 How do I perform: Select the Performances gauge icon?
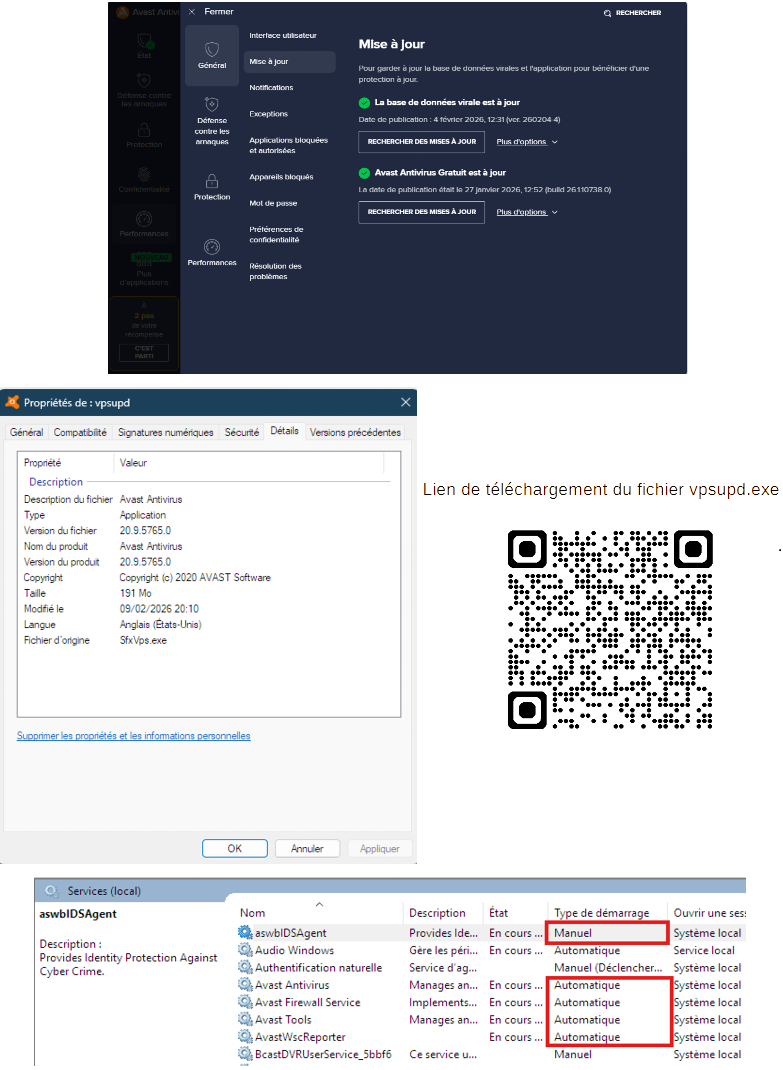(212, 246)
